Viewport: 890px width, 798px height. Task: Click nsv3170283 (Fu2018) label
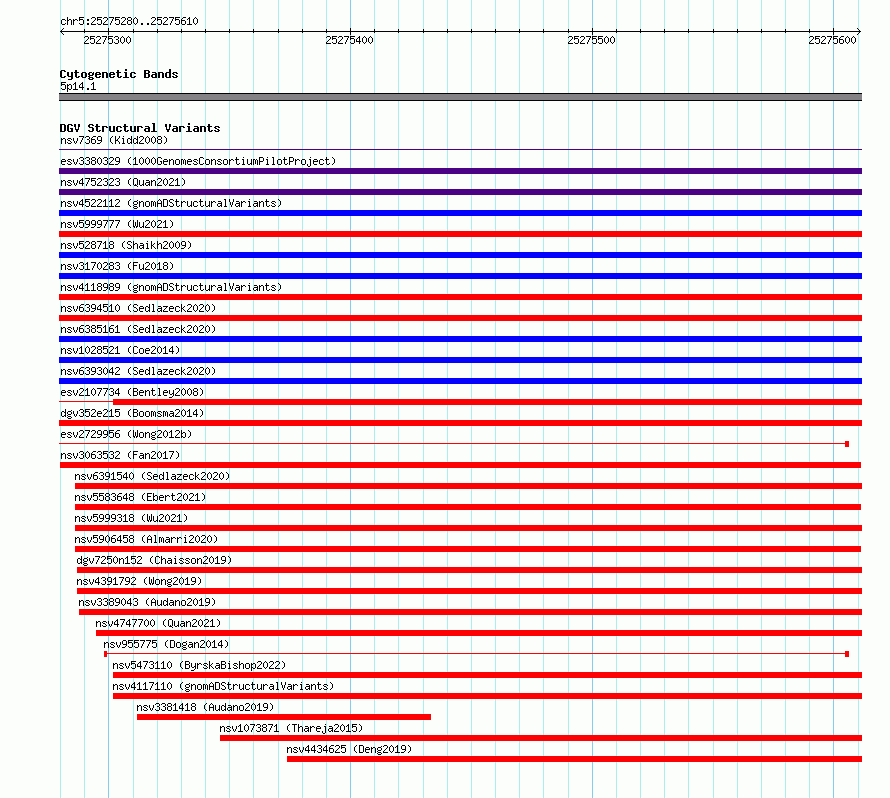(x=117, y=266)
